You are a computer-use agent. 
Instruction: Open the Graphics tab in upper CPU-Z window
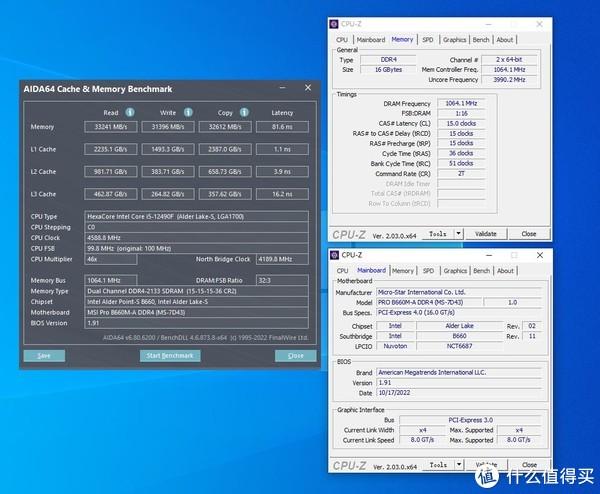[454, 40]
